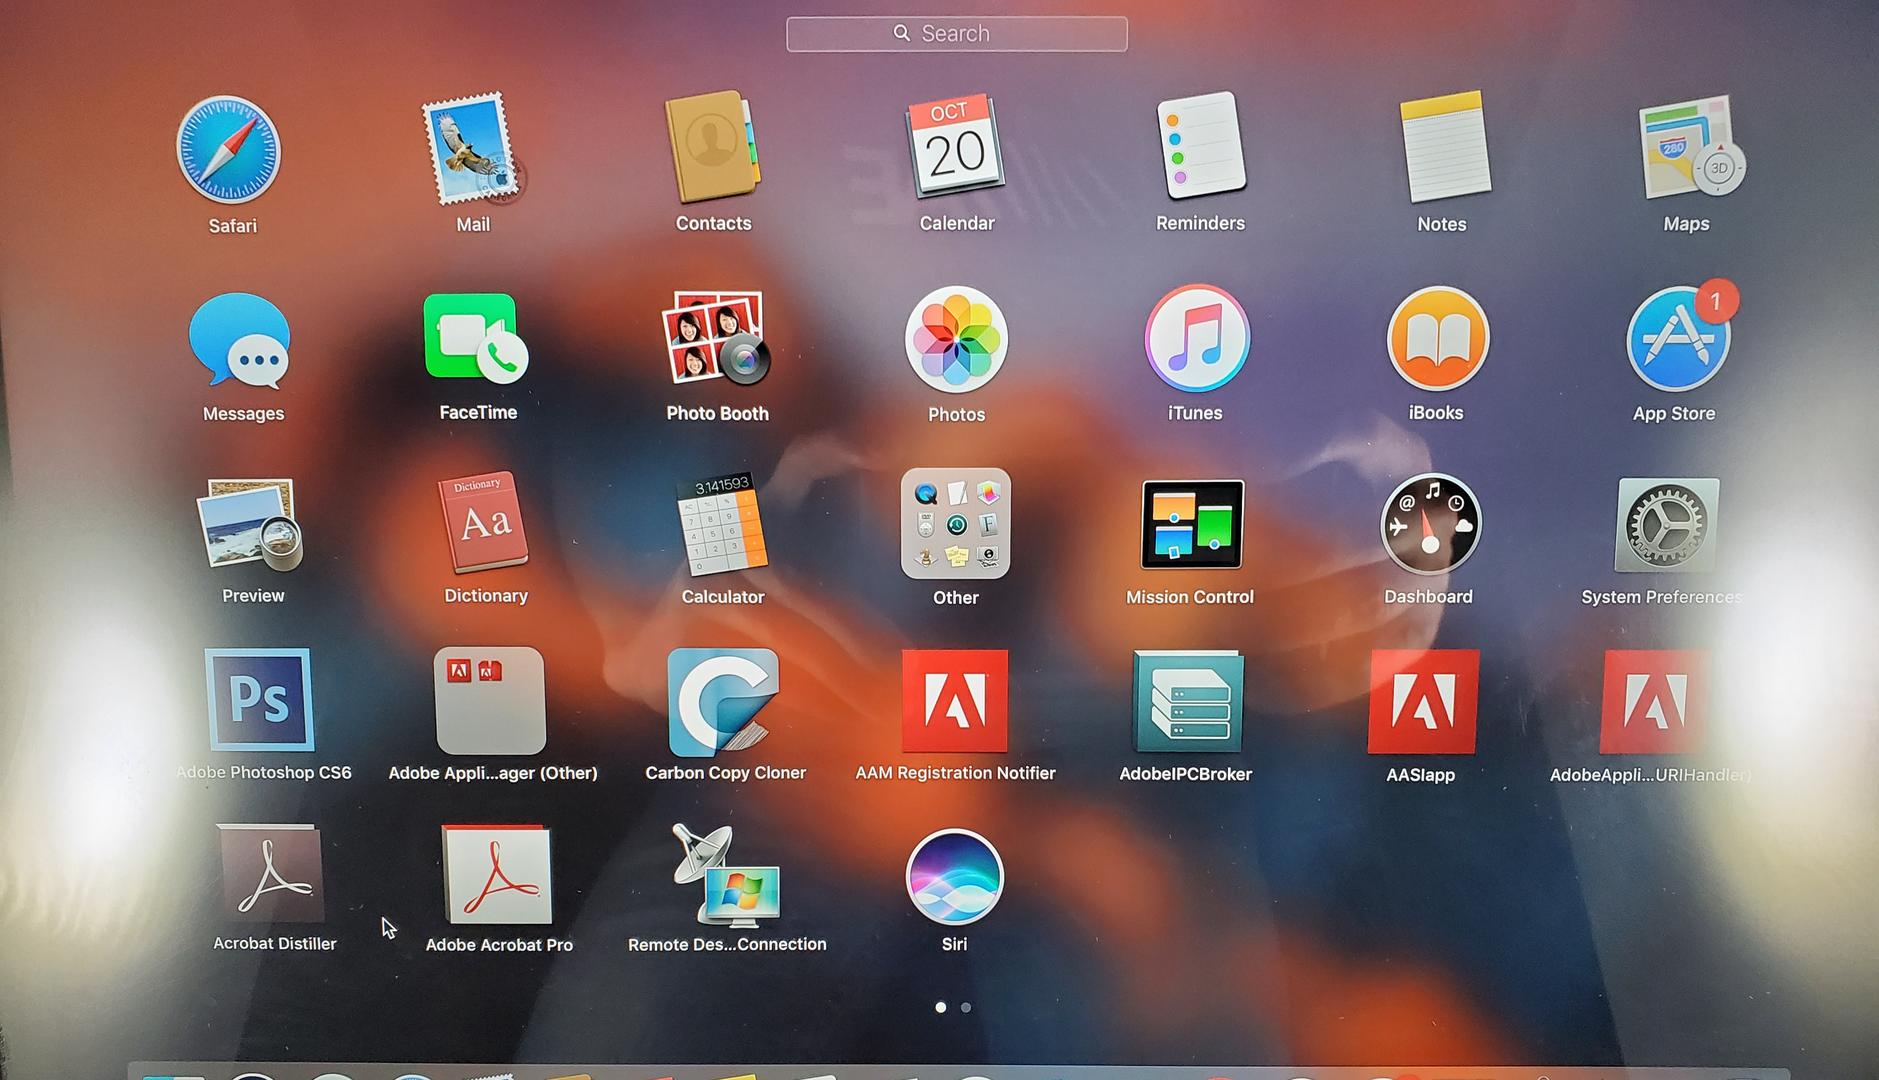This screenshot has height=1080, width=1879.
Task: Open the AASIapp icon
Action: pyautogui.click(x=1422, y=701)
